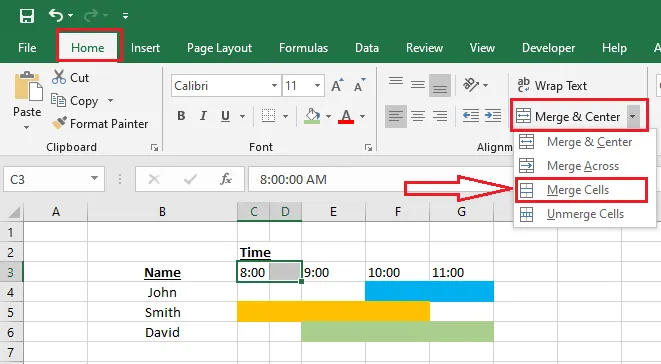Click the Insert Function fx icon
Image resolution: width=661 pixels, height=364 pixels.
coord(226,179)
